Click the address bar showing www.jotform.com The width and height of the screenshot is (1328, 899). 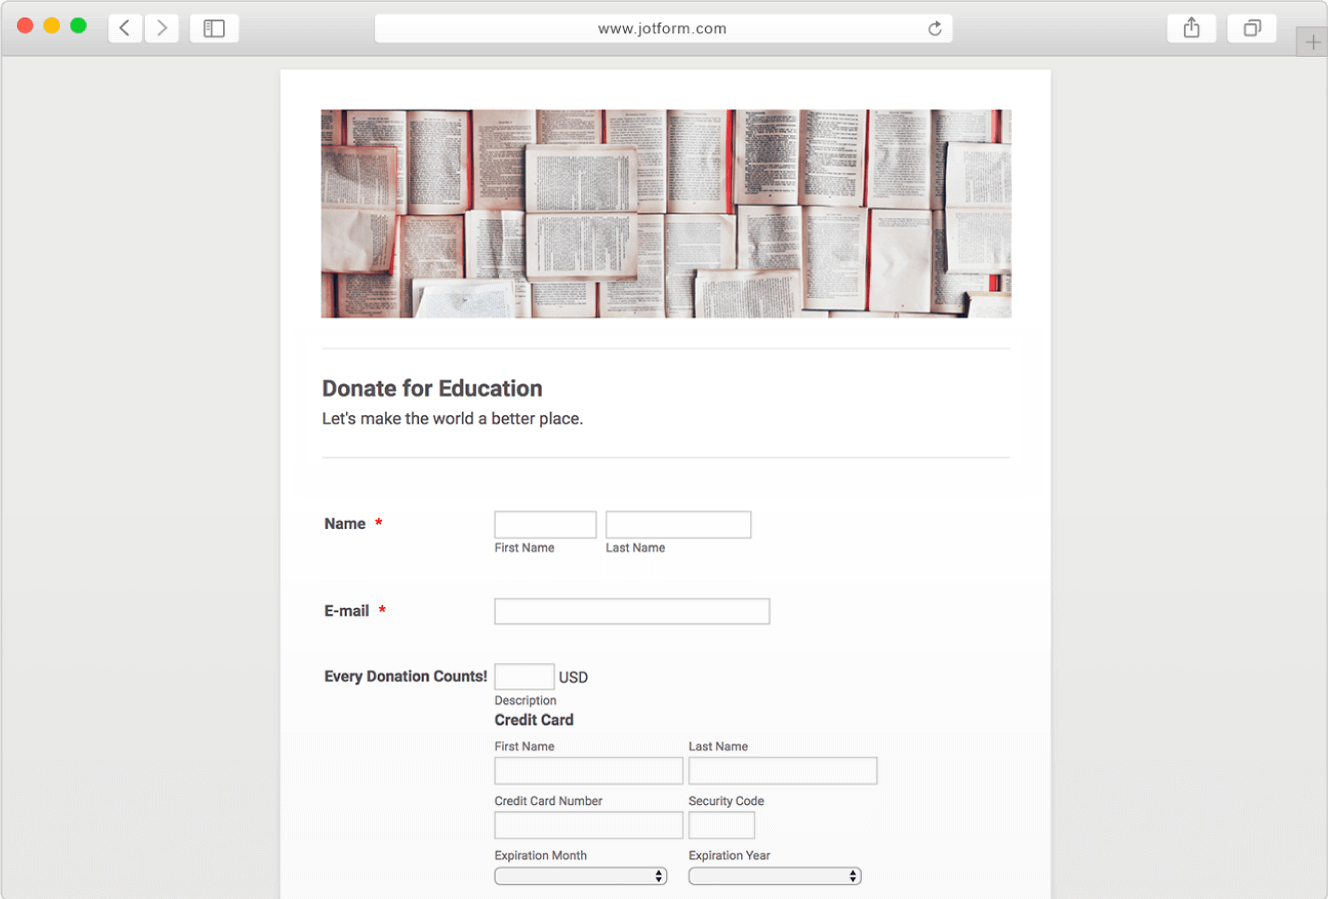(x=663, y=28)
